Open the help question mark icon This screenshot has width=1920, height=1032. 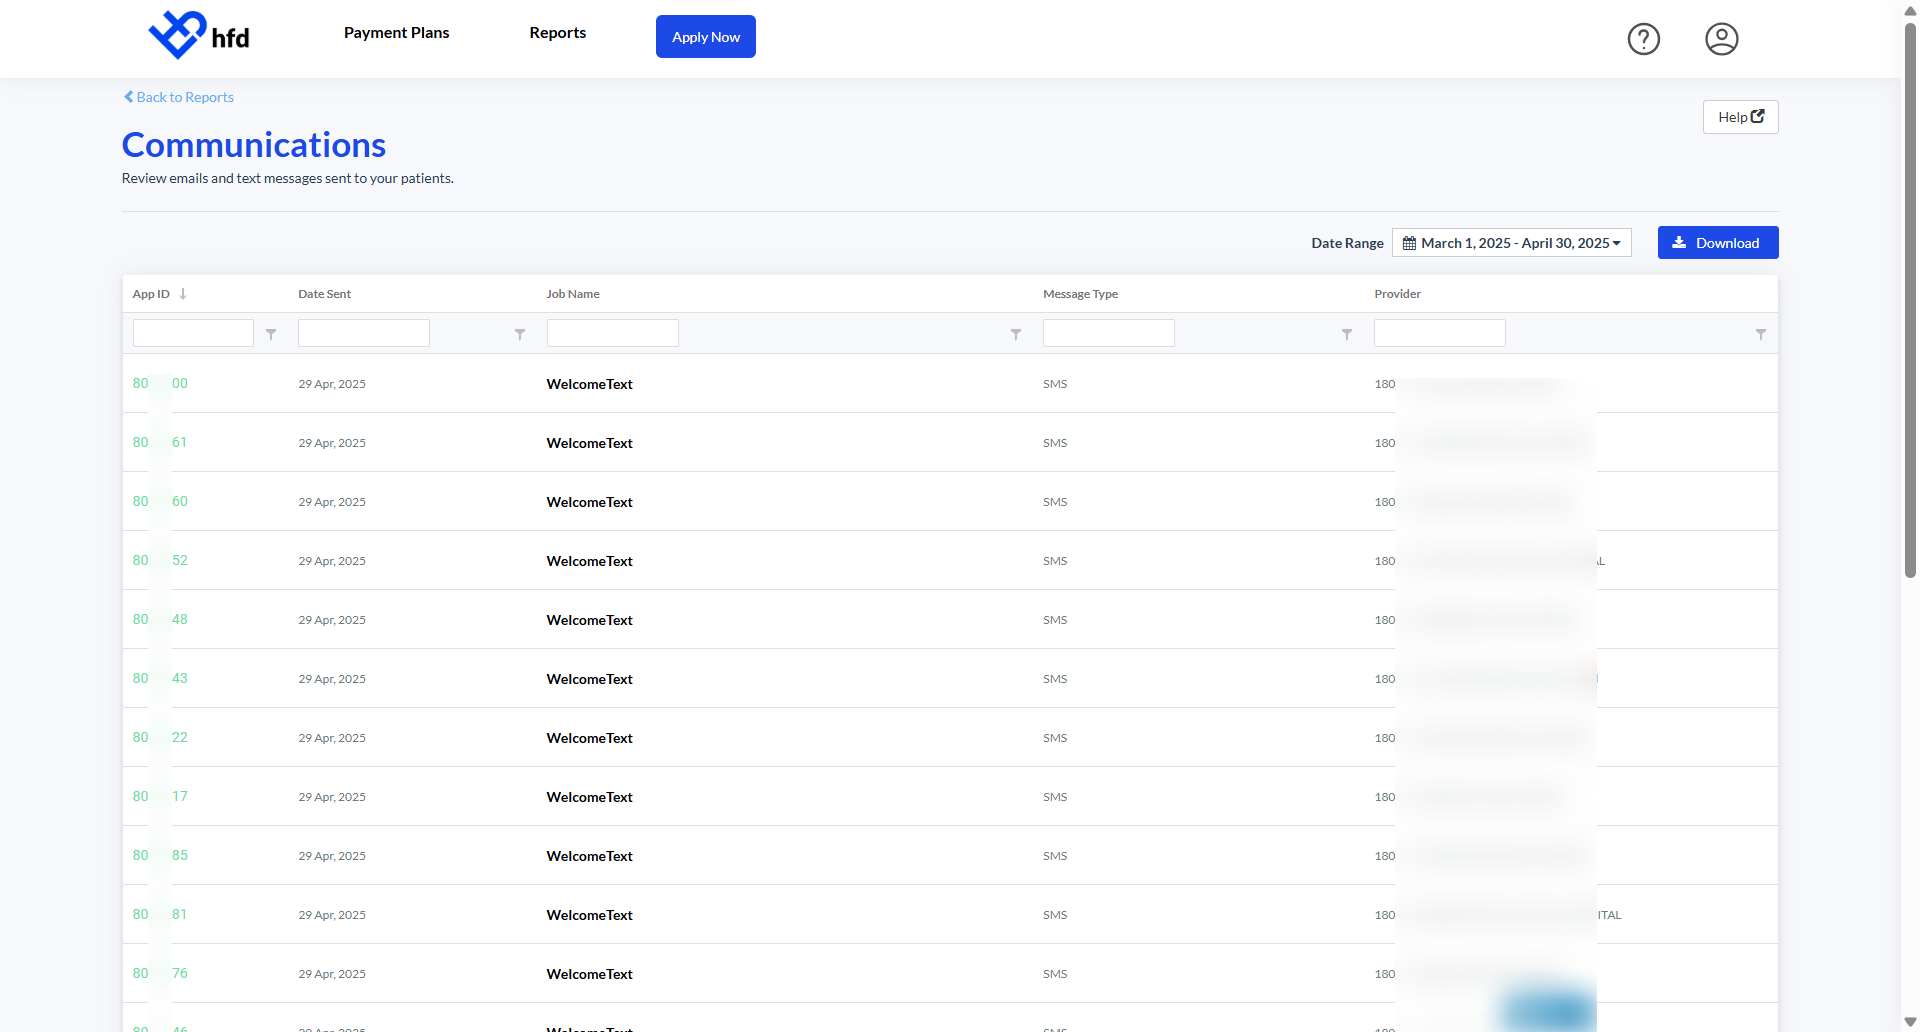1643,39
